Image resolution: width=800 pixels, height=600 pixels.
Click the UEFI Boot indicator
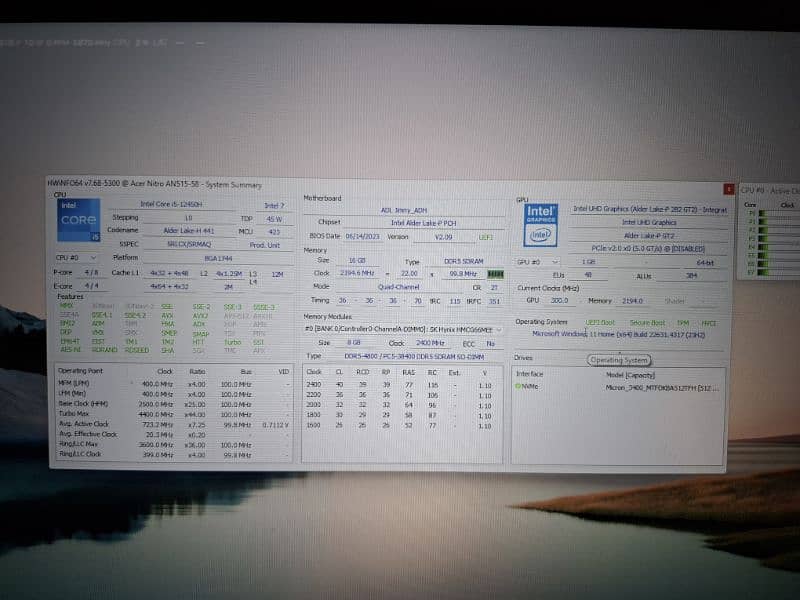600,322
